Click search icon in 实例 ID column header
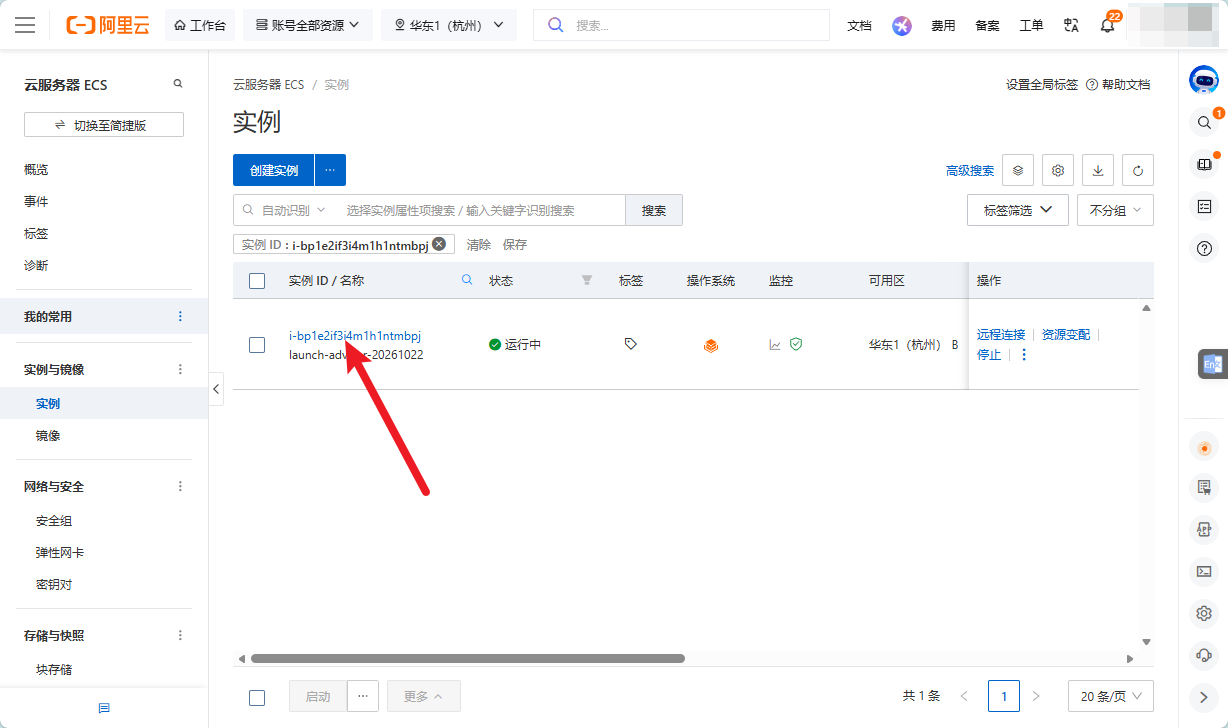1228x728 pixels. click(467, 280)
